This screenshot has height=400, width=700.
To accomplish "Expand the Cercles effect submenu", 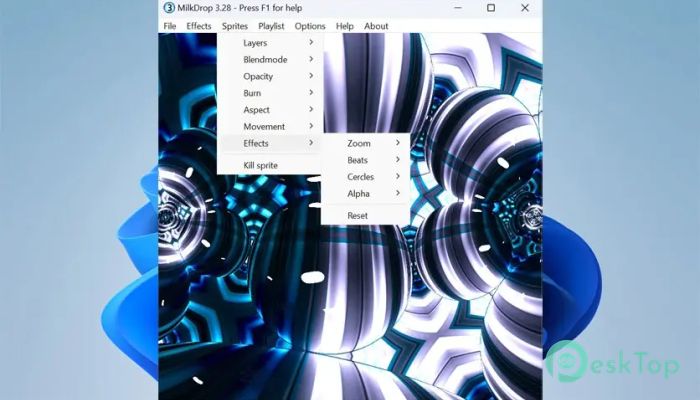I will [365, 177].
